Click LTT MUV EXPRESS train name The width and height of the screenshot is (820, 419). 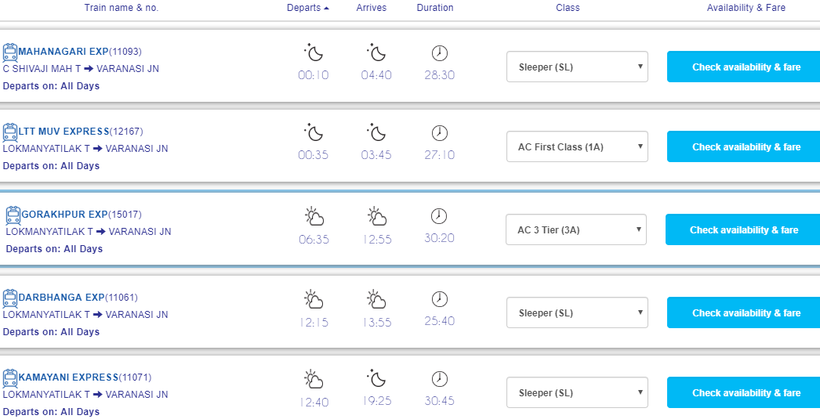tap(64, 132)
